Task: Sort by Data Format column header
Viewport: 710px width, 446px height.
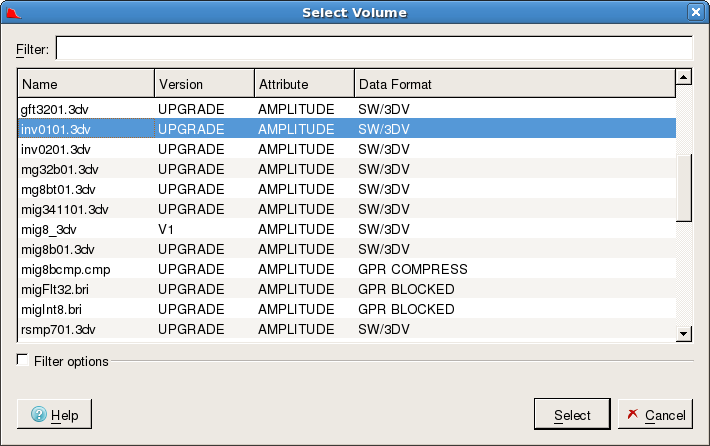Action: (x=515, y=84)
